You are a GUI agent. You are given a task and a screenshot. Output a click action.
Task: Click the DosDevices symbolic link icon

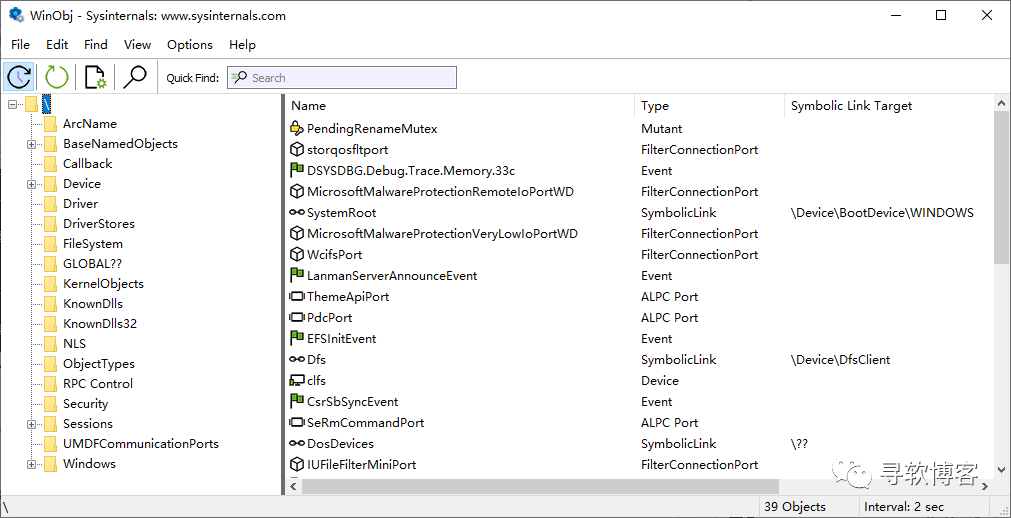point(296,443)
